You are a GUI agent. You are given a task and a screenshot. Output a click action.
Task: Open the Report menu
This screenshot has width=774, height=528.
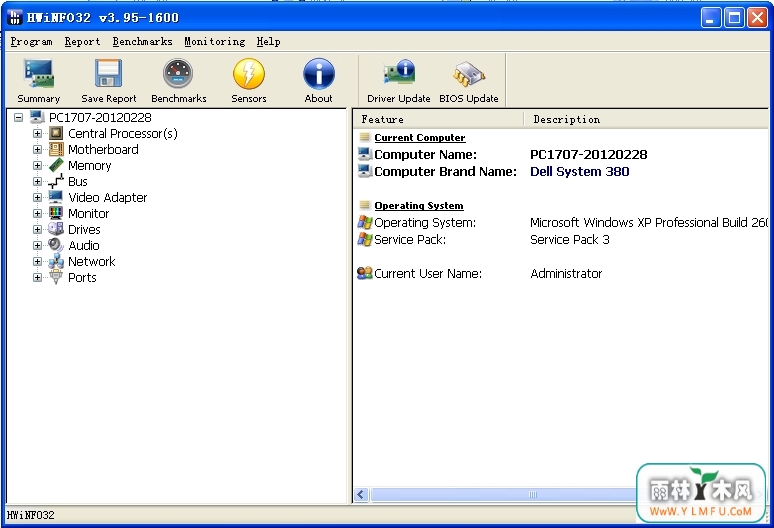82,42
